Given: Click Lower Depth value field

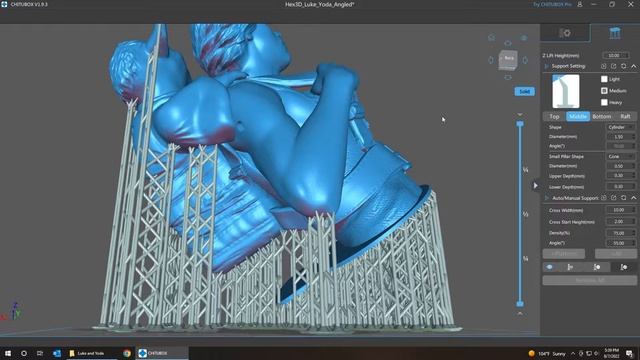Looking at the screenshot, I should point(620,187).
